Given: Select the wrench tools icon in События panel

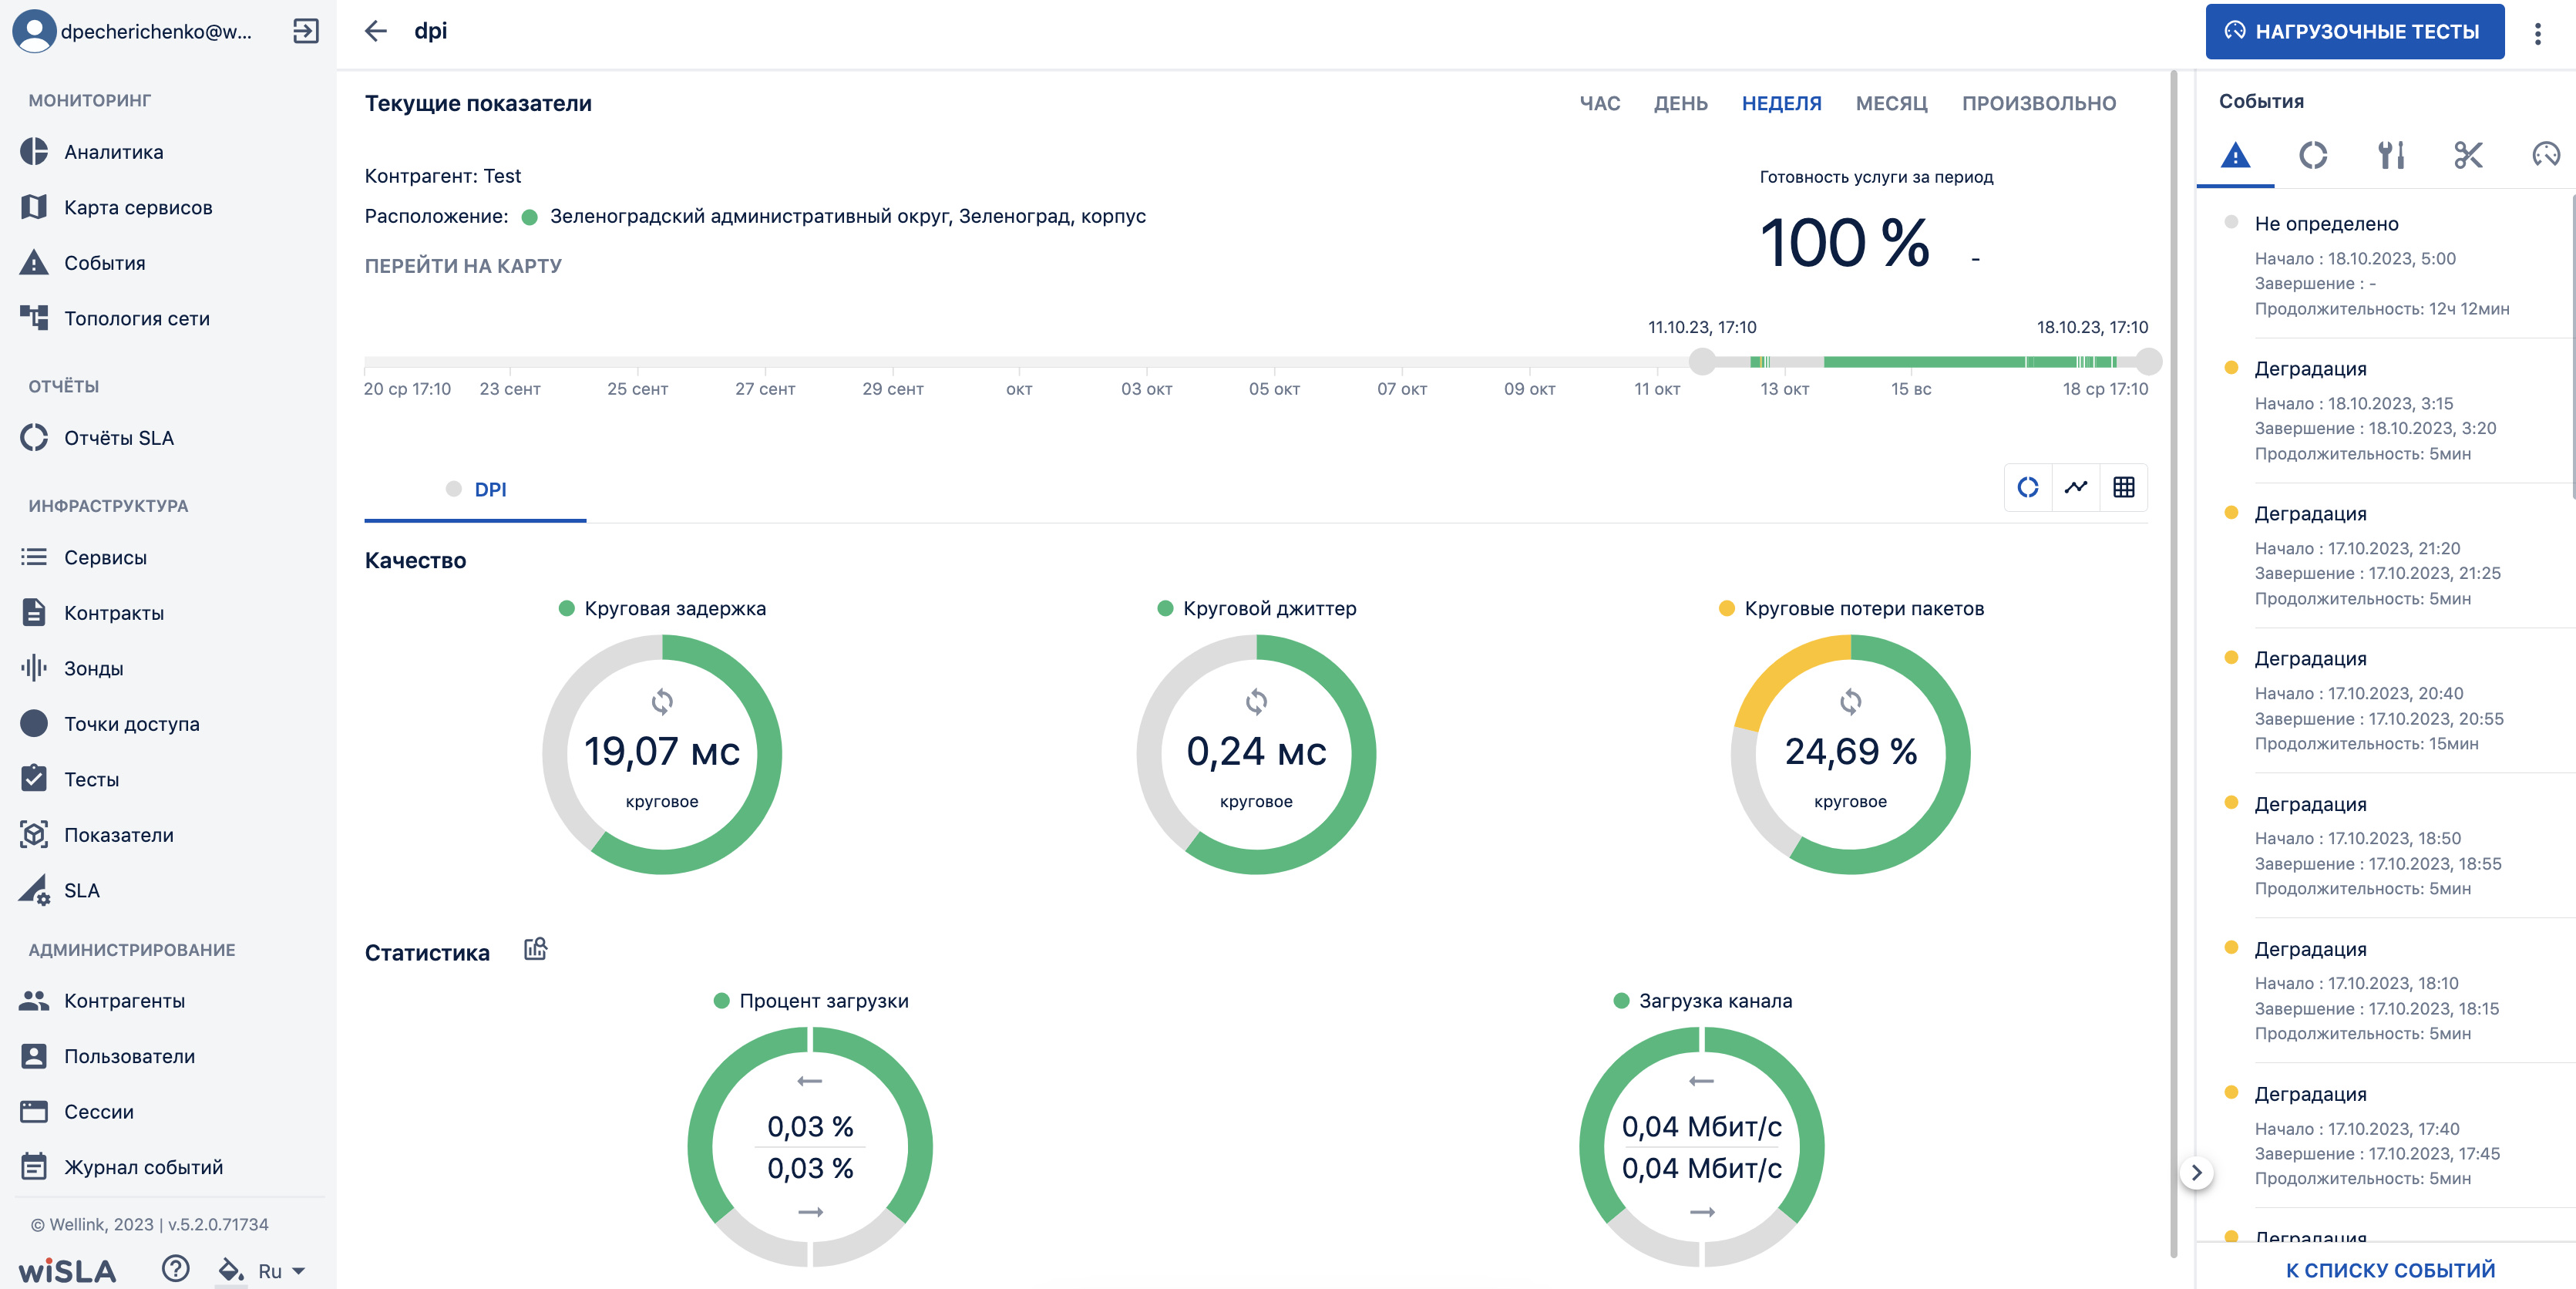Looking at the screenshot, I should click(2391, 155).
